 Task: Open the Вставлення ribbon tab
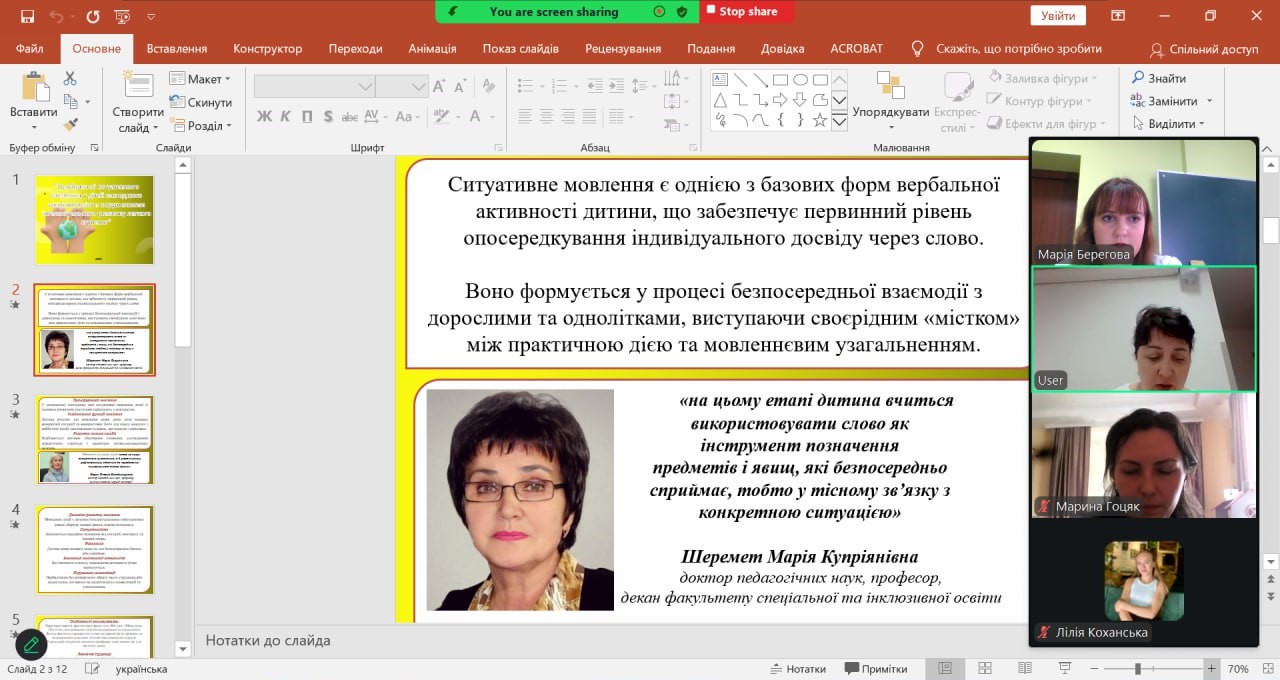[177, 48]
